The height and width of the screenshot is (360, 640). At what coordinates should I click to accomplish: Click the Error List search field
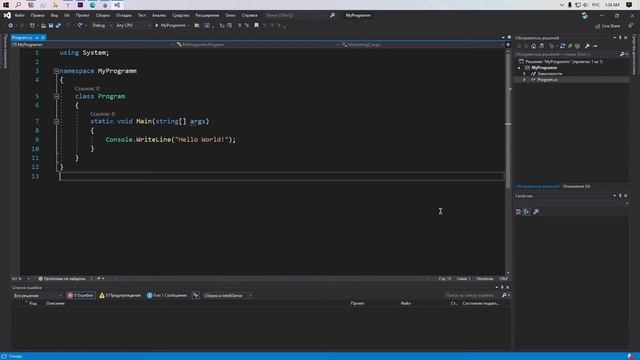472,295
